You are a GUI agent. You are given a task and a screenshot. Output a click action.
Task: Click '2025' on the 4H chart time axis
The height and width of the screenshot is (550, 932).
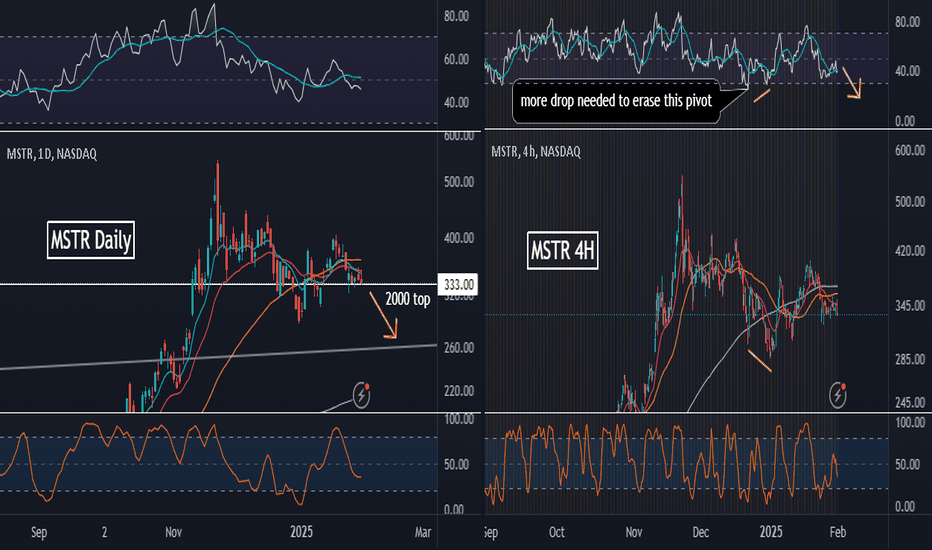click(771, 532)
